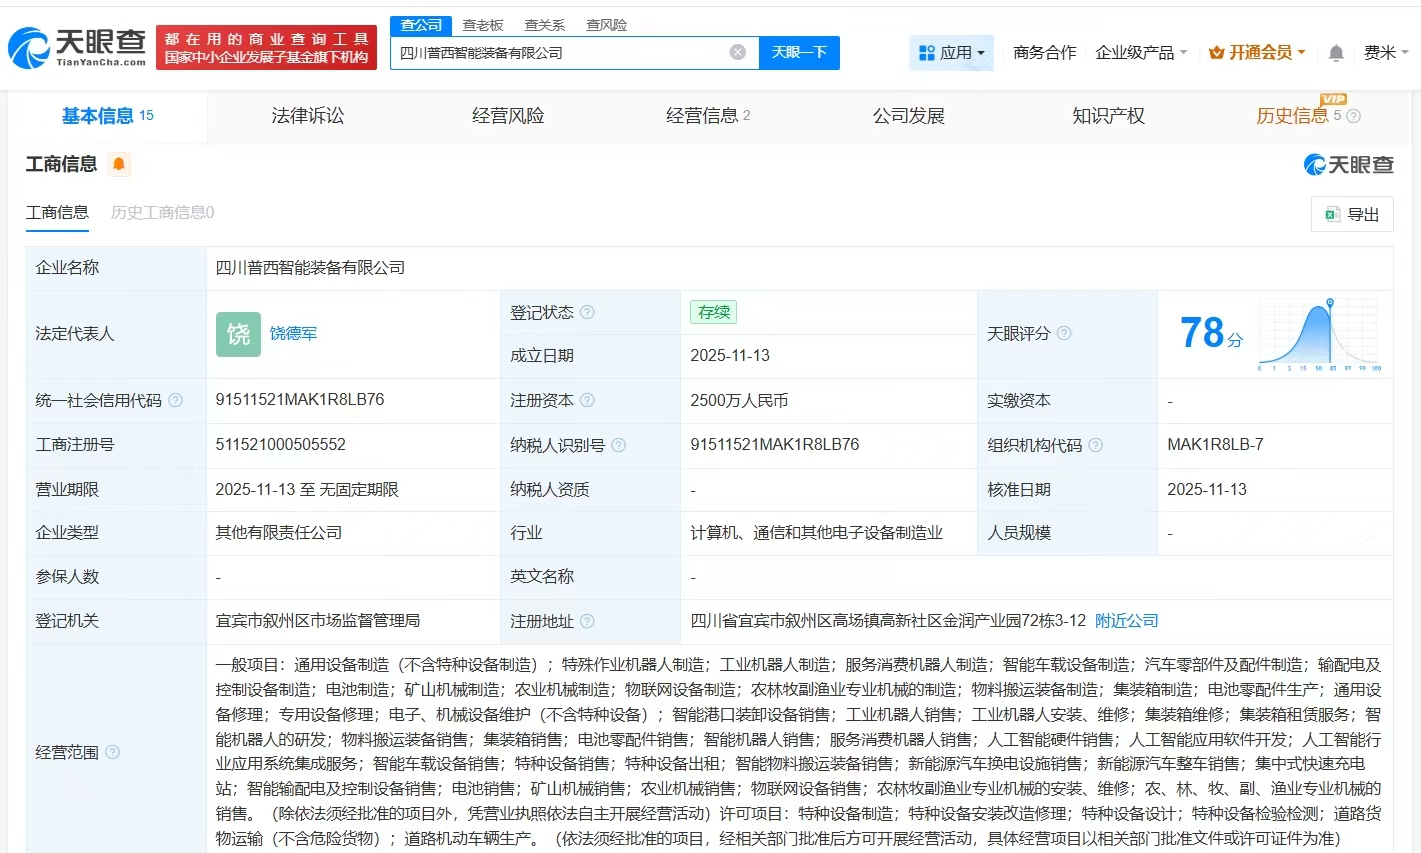The image size is (1421, 853).
Task: Click question mark icon beside 天眼评分
Action: [x=1064, y=333]
